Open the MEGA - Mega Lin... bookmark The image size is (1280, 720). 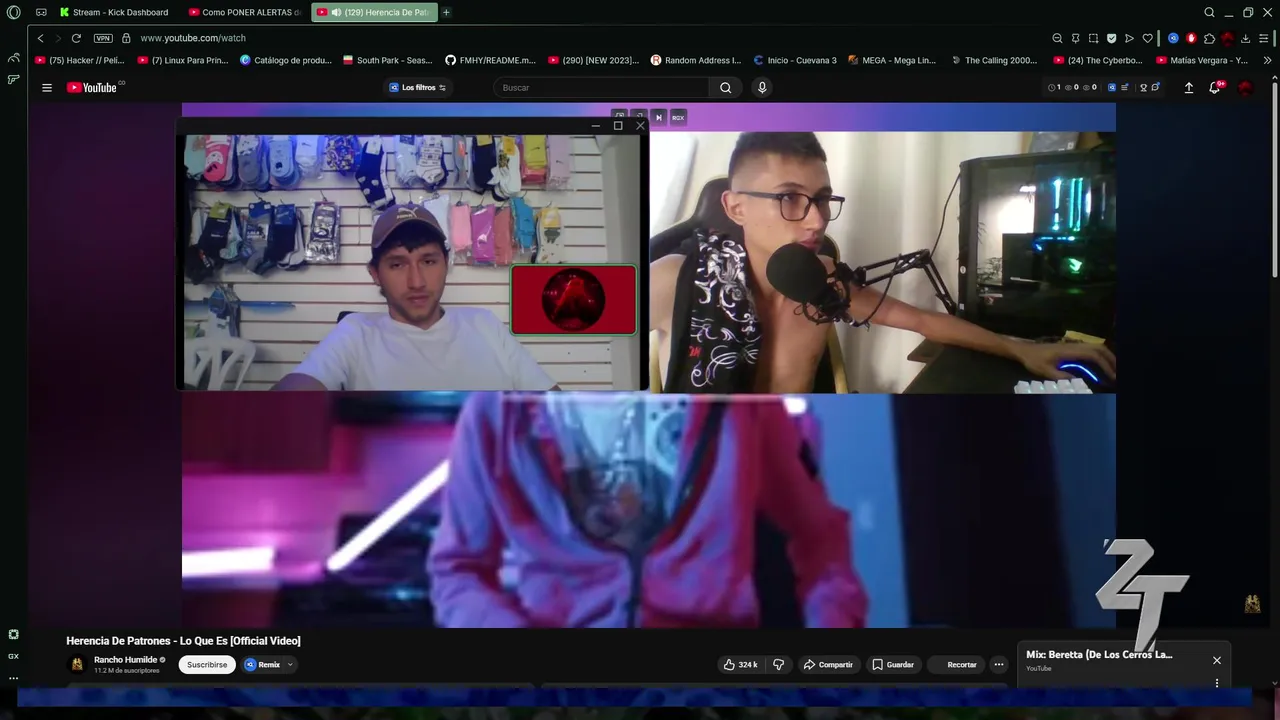[892, 60]
